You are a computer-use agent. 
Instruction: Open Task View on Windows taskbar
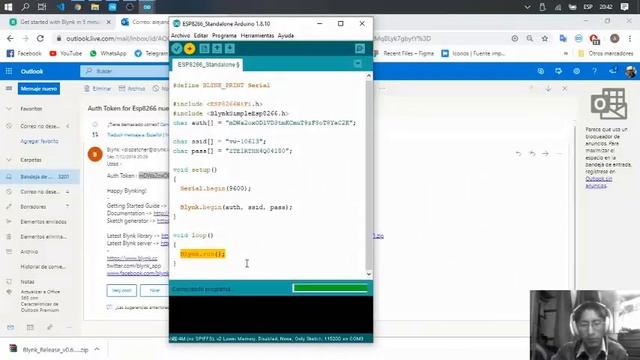[x=42, y=7]
